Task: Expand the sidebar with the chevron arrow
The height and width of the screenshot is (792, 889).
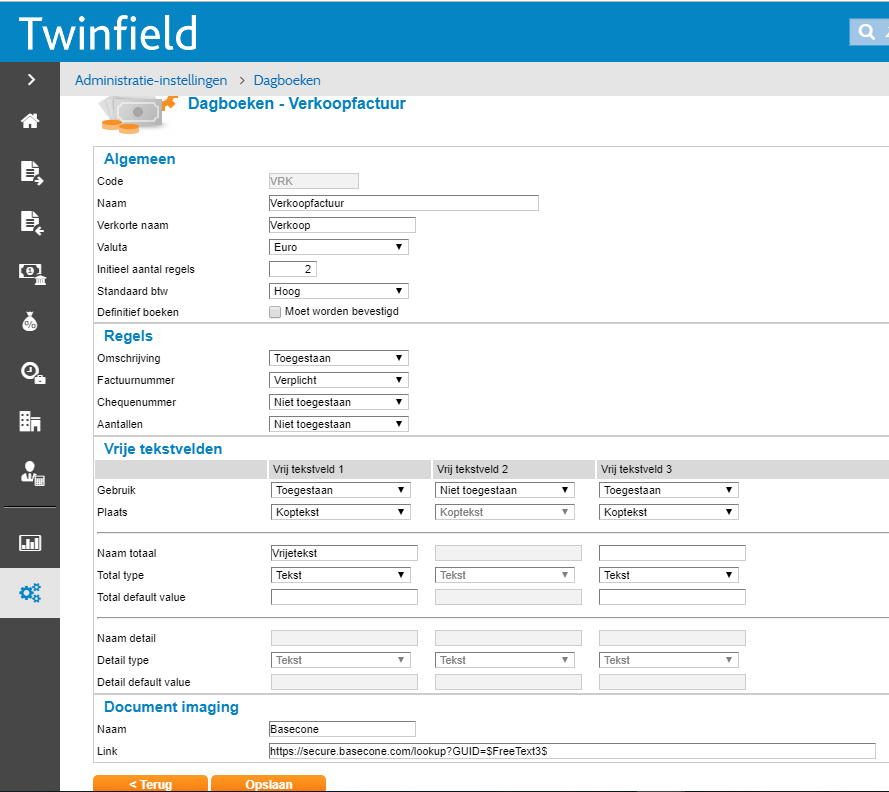Action: [30, 80]
